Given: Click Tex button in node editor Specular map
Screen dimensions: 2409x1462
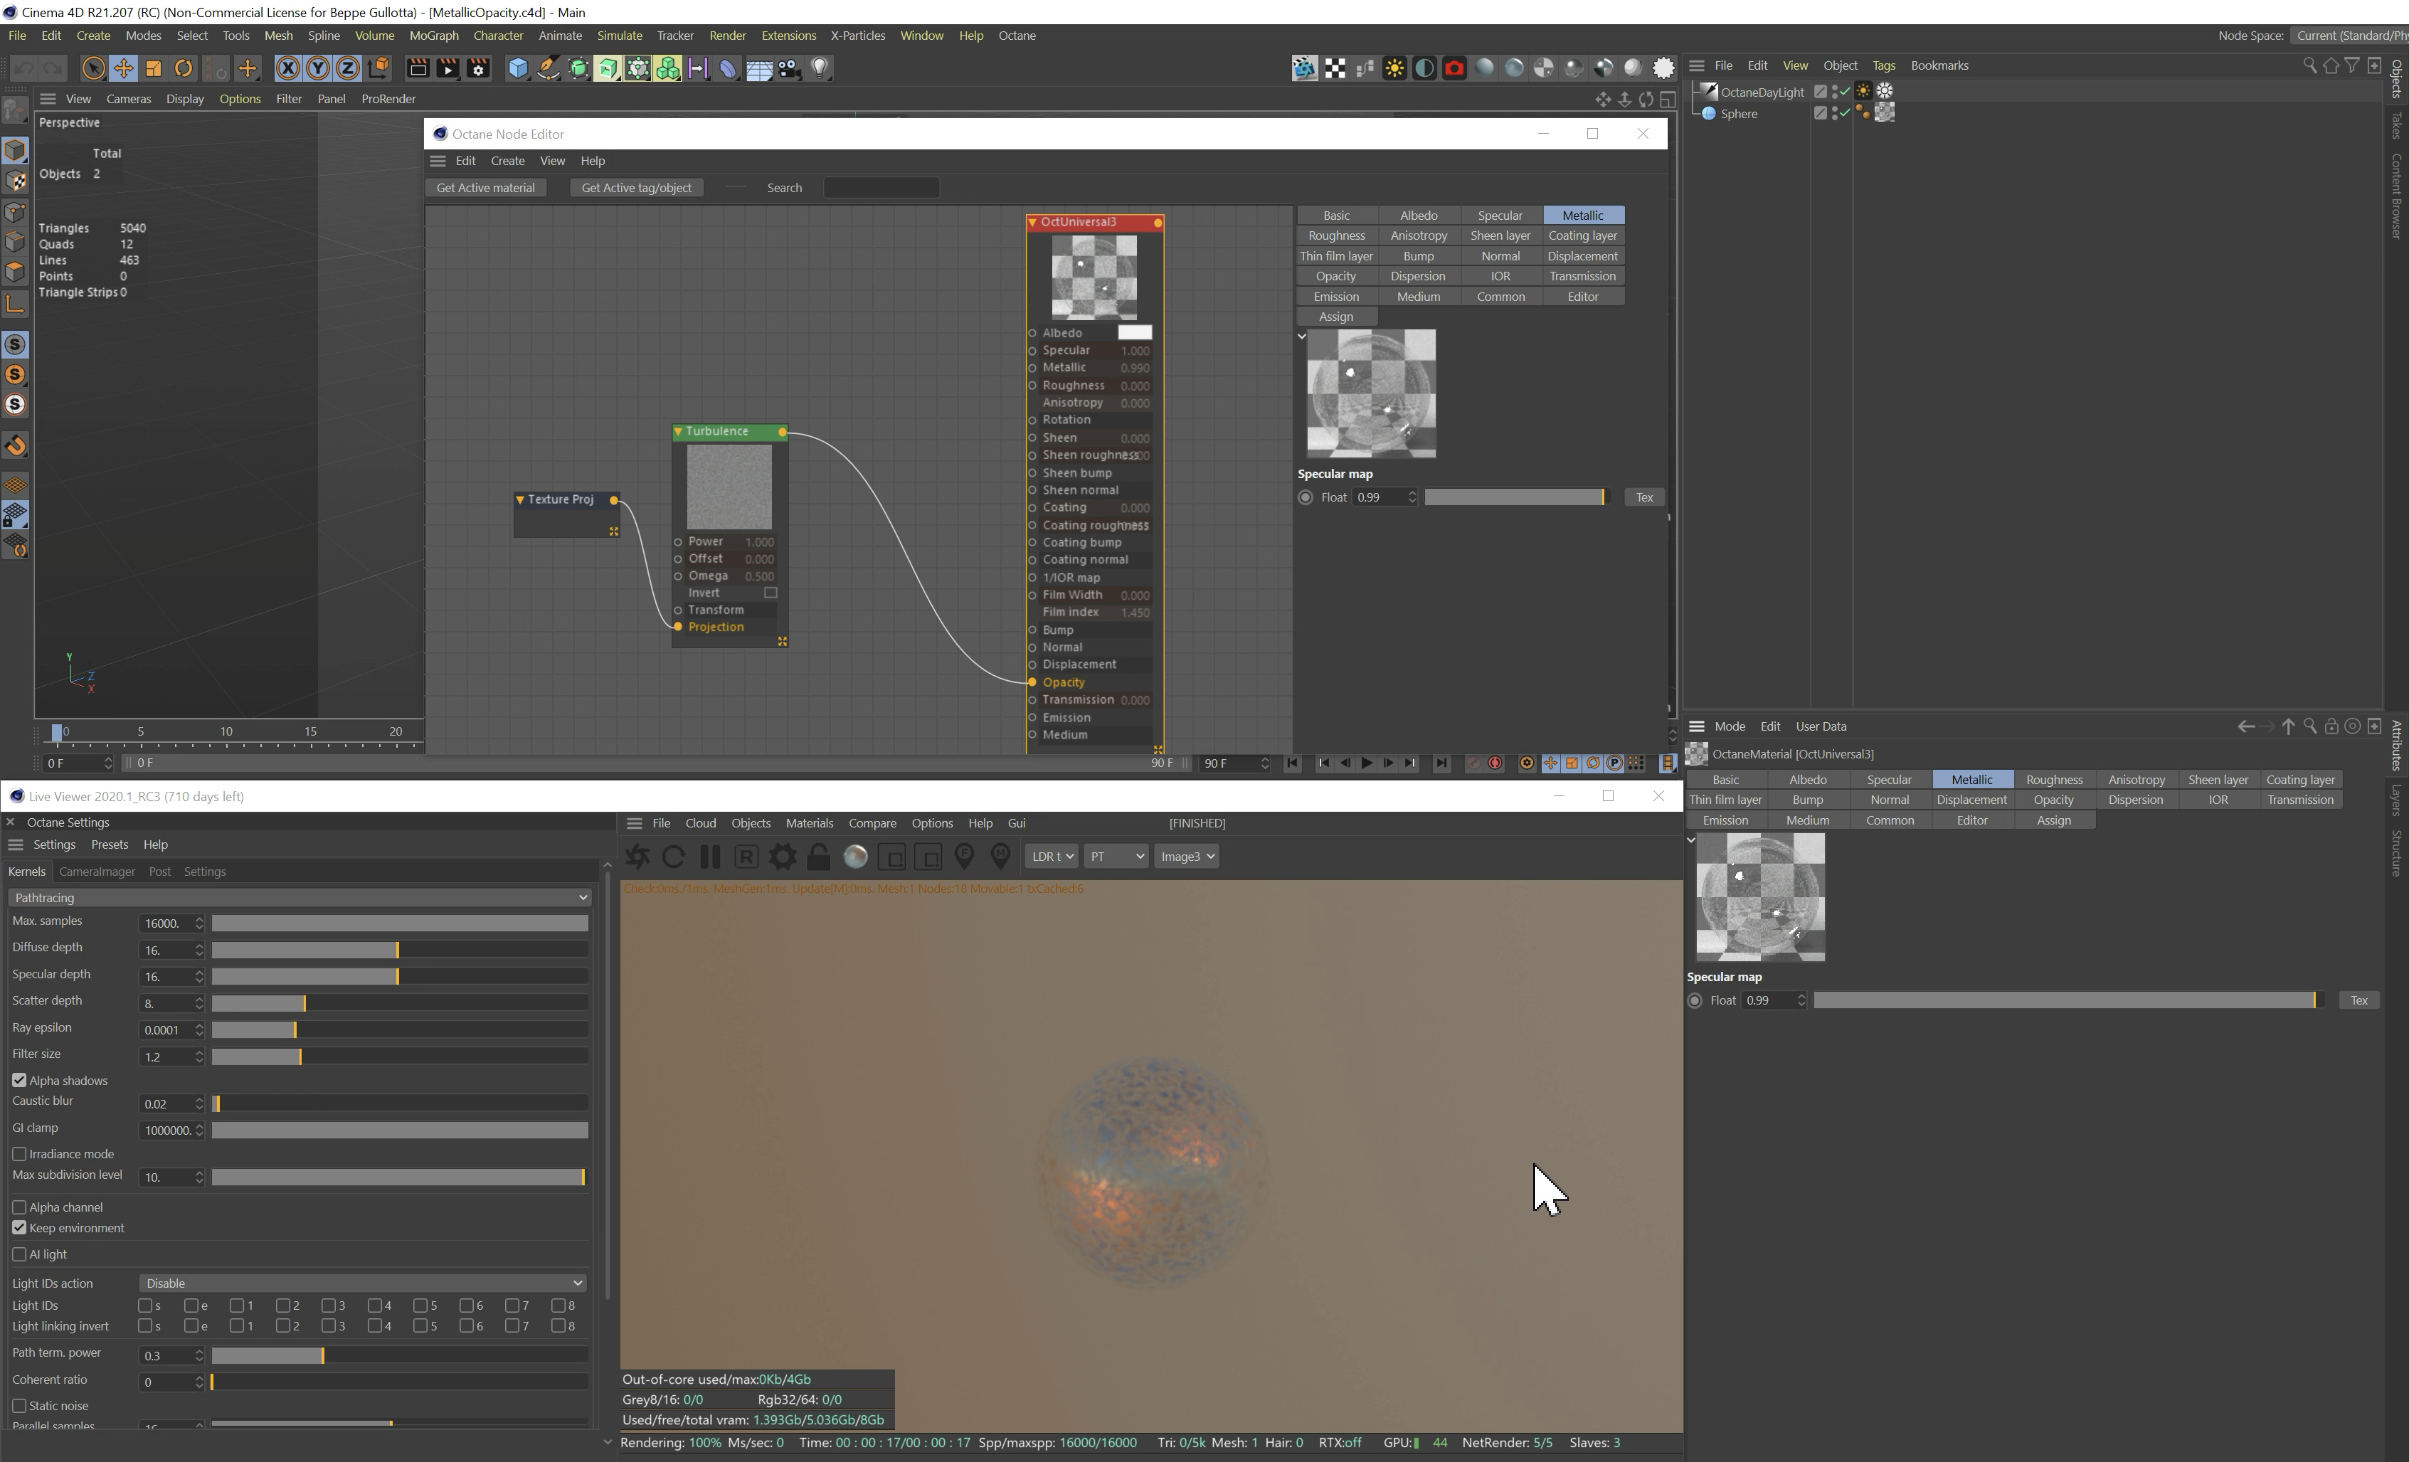Looking at the screenshot, I should tap(1644, 498).
